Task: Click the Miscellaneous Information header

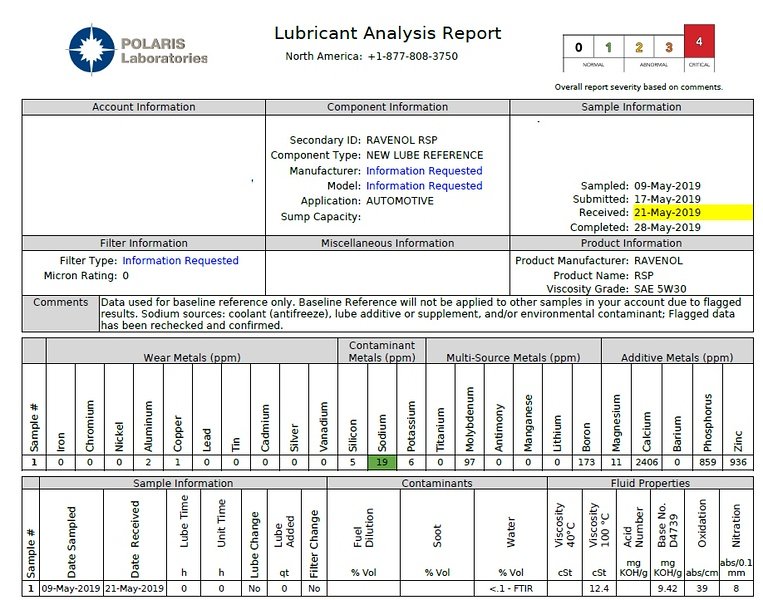Action: pyautogui.click(x=387, y=243)
